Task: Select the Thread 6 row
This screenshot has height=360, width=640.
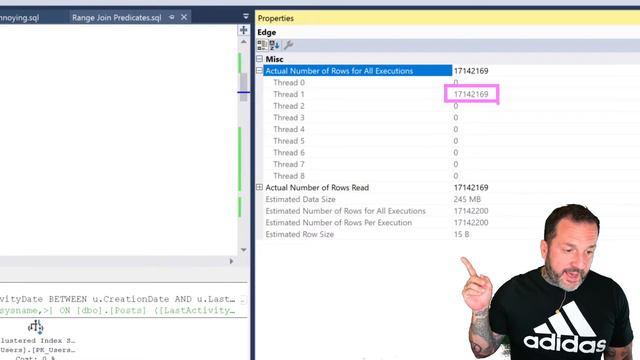Action: click(289, 153)
